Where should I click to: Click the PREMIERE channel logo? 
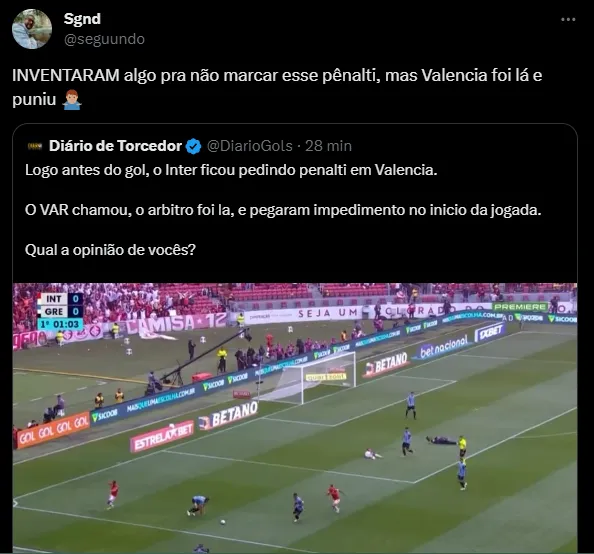point(520,307)
